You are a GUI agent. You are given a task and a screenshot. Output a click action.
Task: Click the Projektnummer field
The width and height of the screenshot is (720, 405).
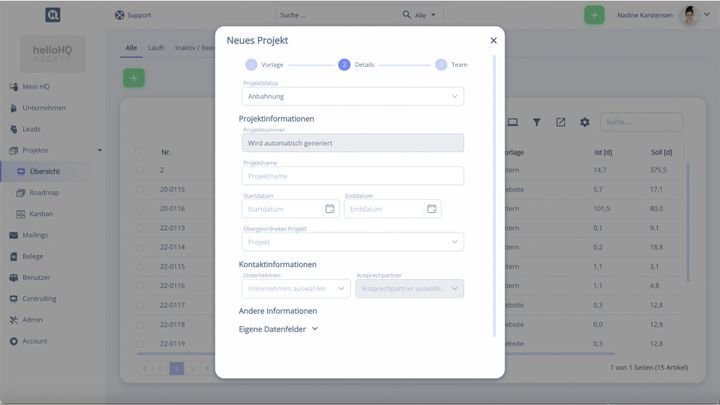coord(353,143)
